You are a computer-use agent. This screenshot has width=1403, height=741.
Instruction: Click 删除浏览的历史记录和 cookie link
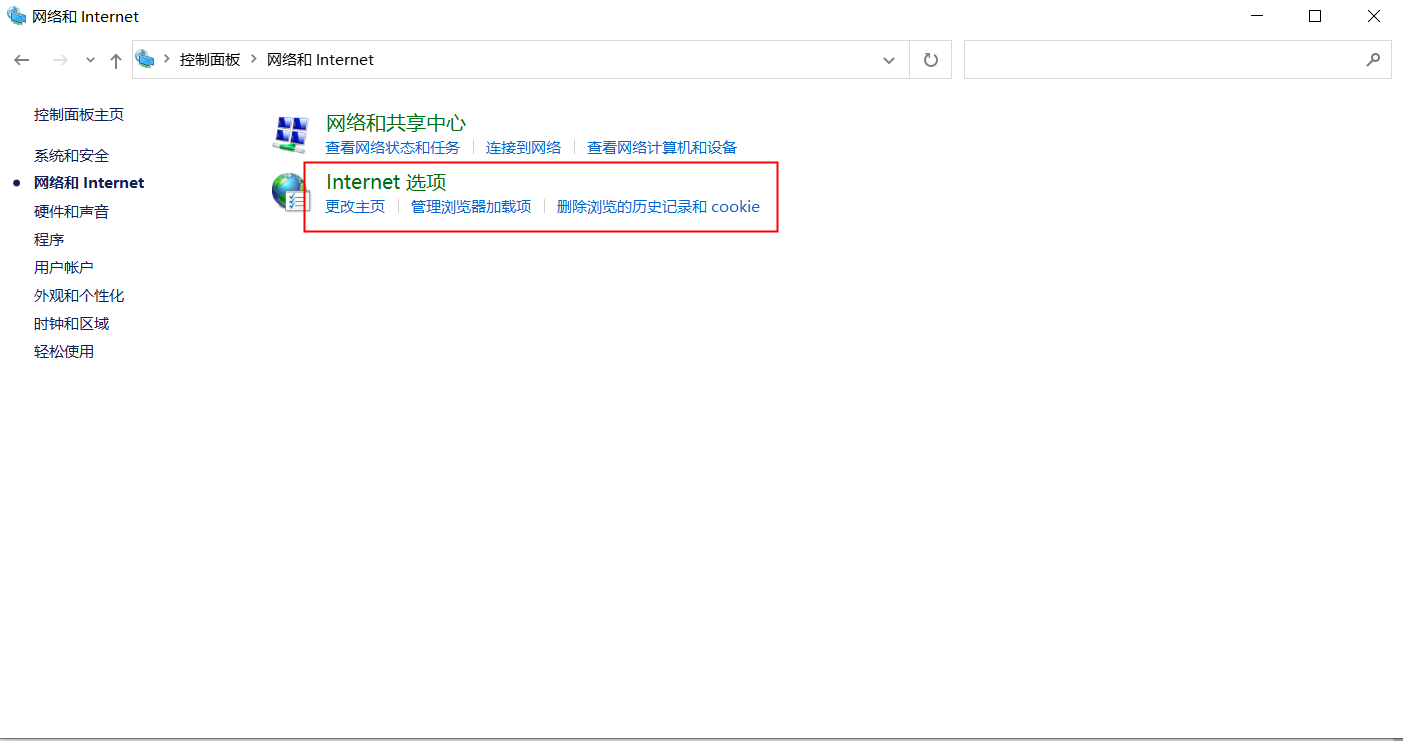658,207
